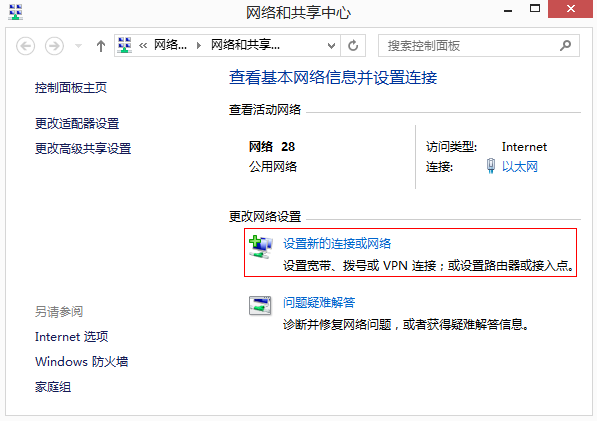Viewport: 597px width, 421px height.
Task: Go up one level with up arrow
Action: click(x=101, y=46)
